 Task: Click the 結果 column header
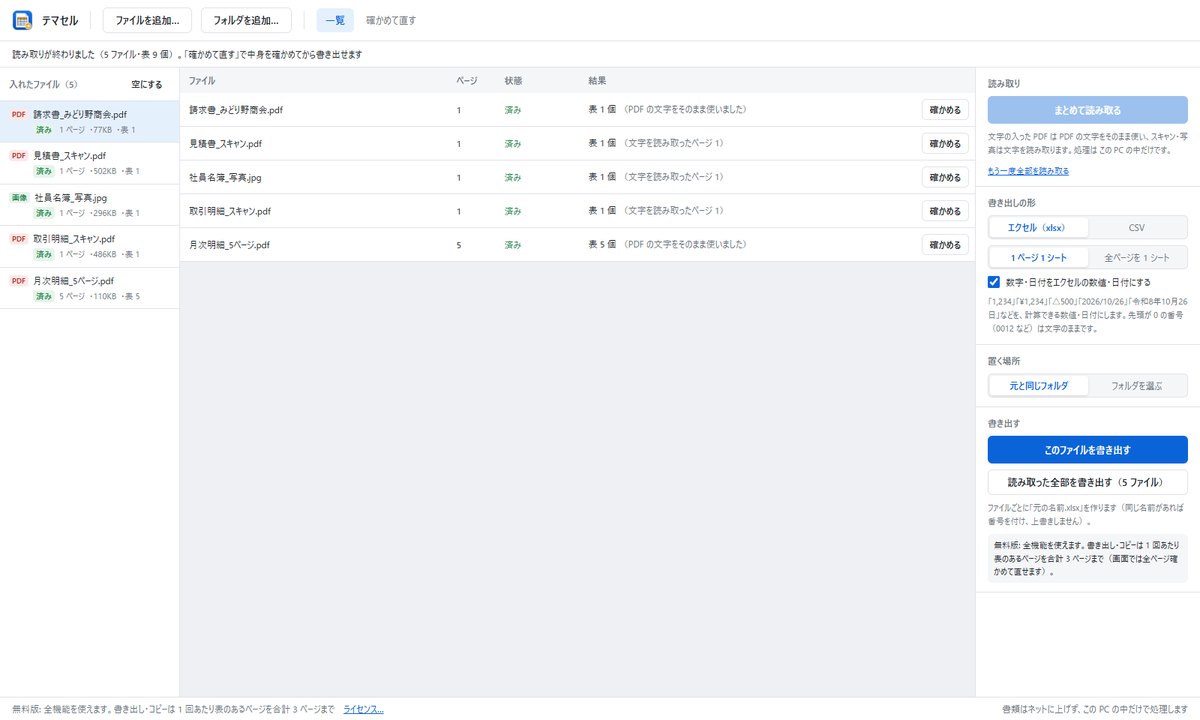(598, 80)
